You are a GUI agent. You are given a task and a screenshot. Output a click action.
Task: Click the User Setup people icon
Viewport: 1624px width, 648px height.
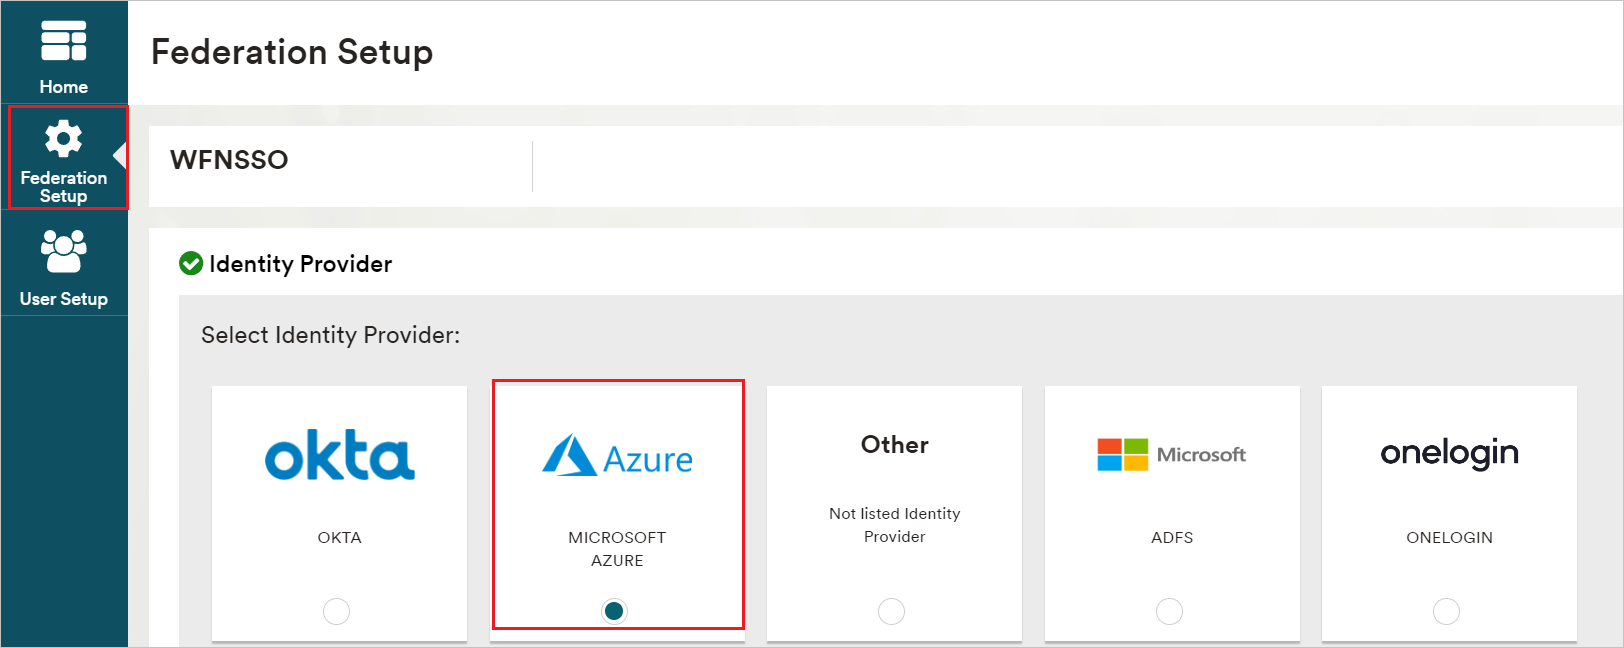click(x=63, y=251)
